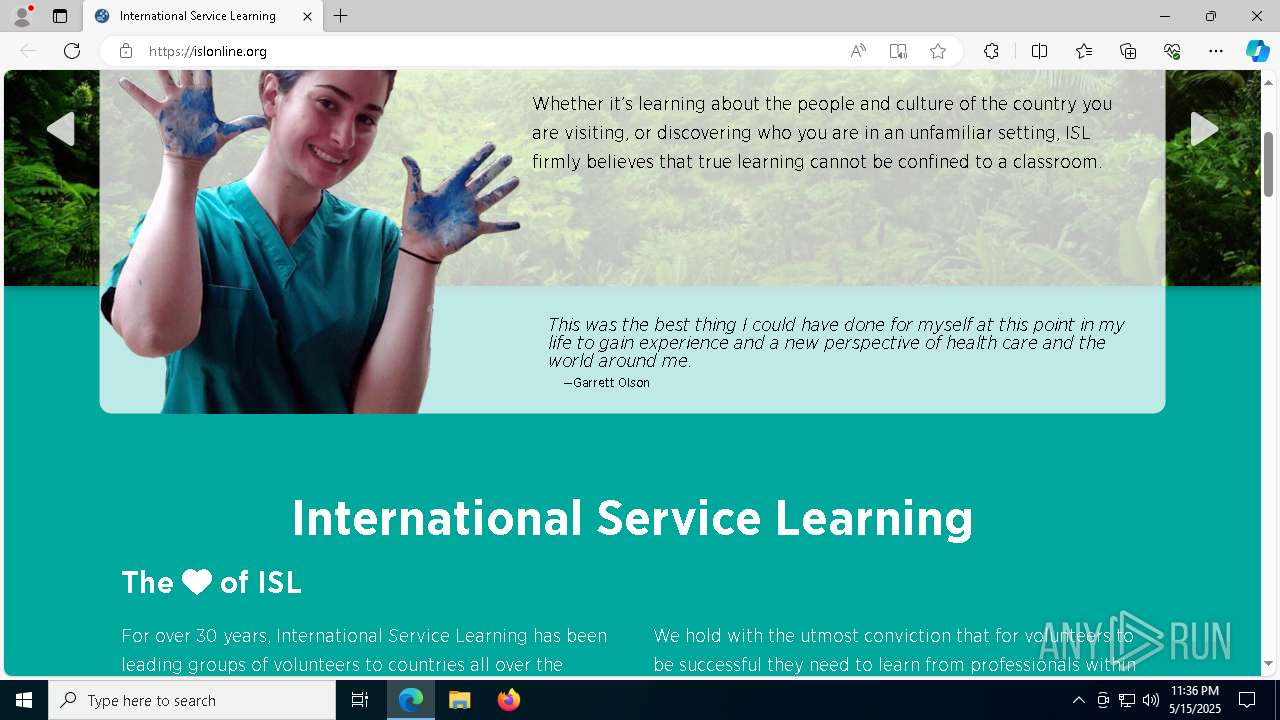1280x720 pixels.
Task: Open the volume control tray icon
Action: pyautogui.click(x=1151, y=700)
